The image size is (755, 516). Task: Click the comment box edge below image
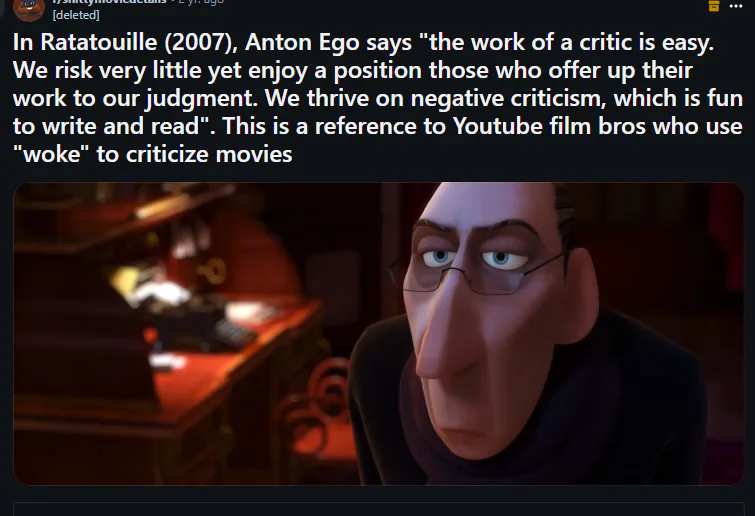click(378, 509)
